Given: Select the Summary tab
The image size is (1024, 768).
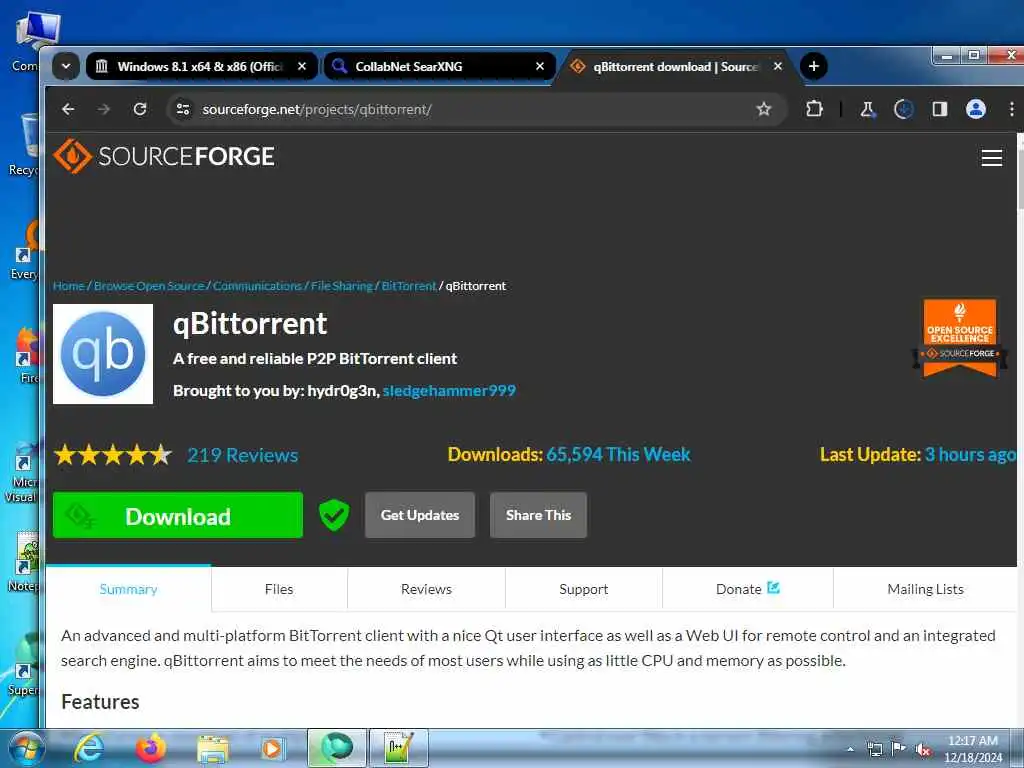Looking at the screenshot, I should point(129,589).
